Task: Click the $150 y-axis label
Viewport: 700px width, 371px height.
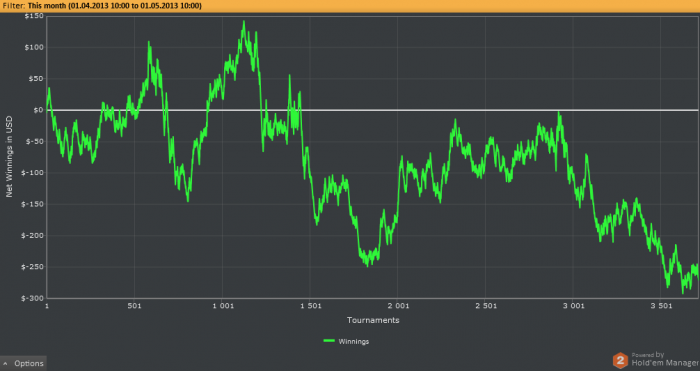Action: [x=35, y=16]
